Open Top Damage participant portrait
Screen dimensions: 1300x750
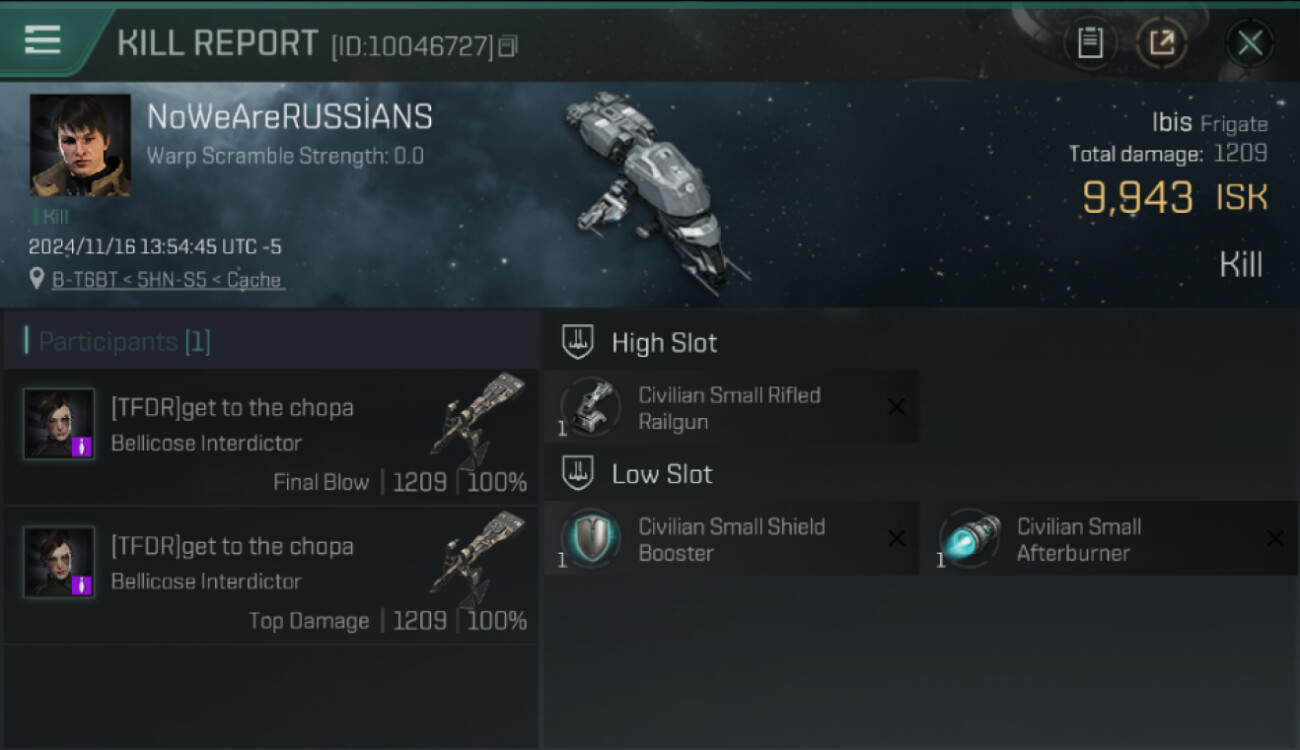coord(59,563)
